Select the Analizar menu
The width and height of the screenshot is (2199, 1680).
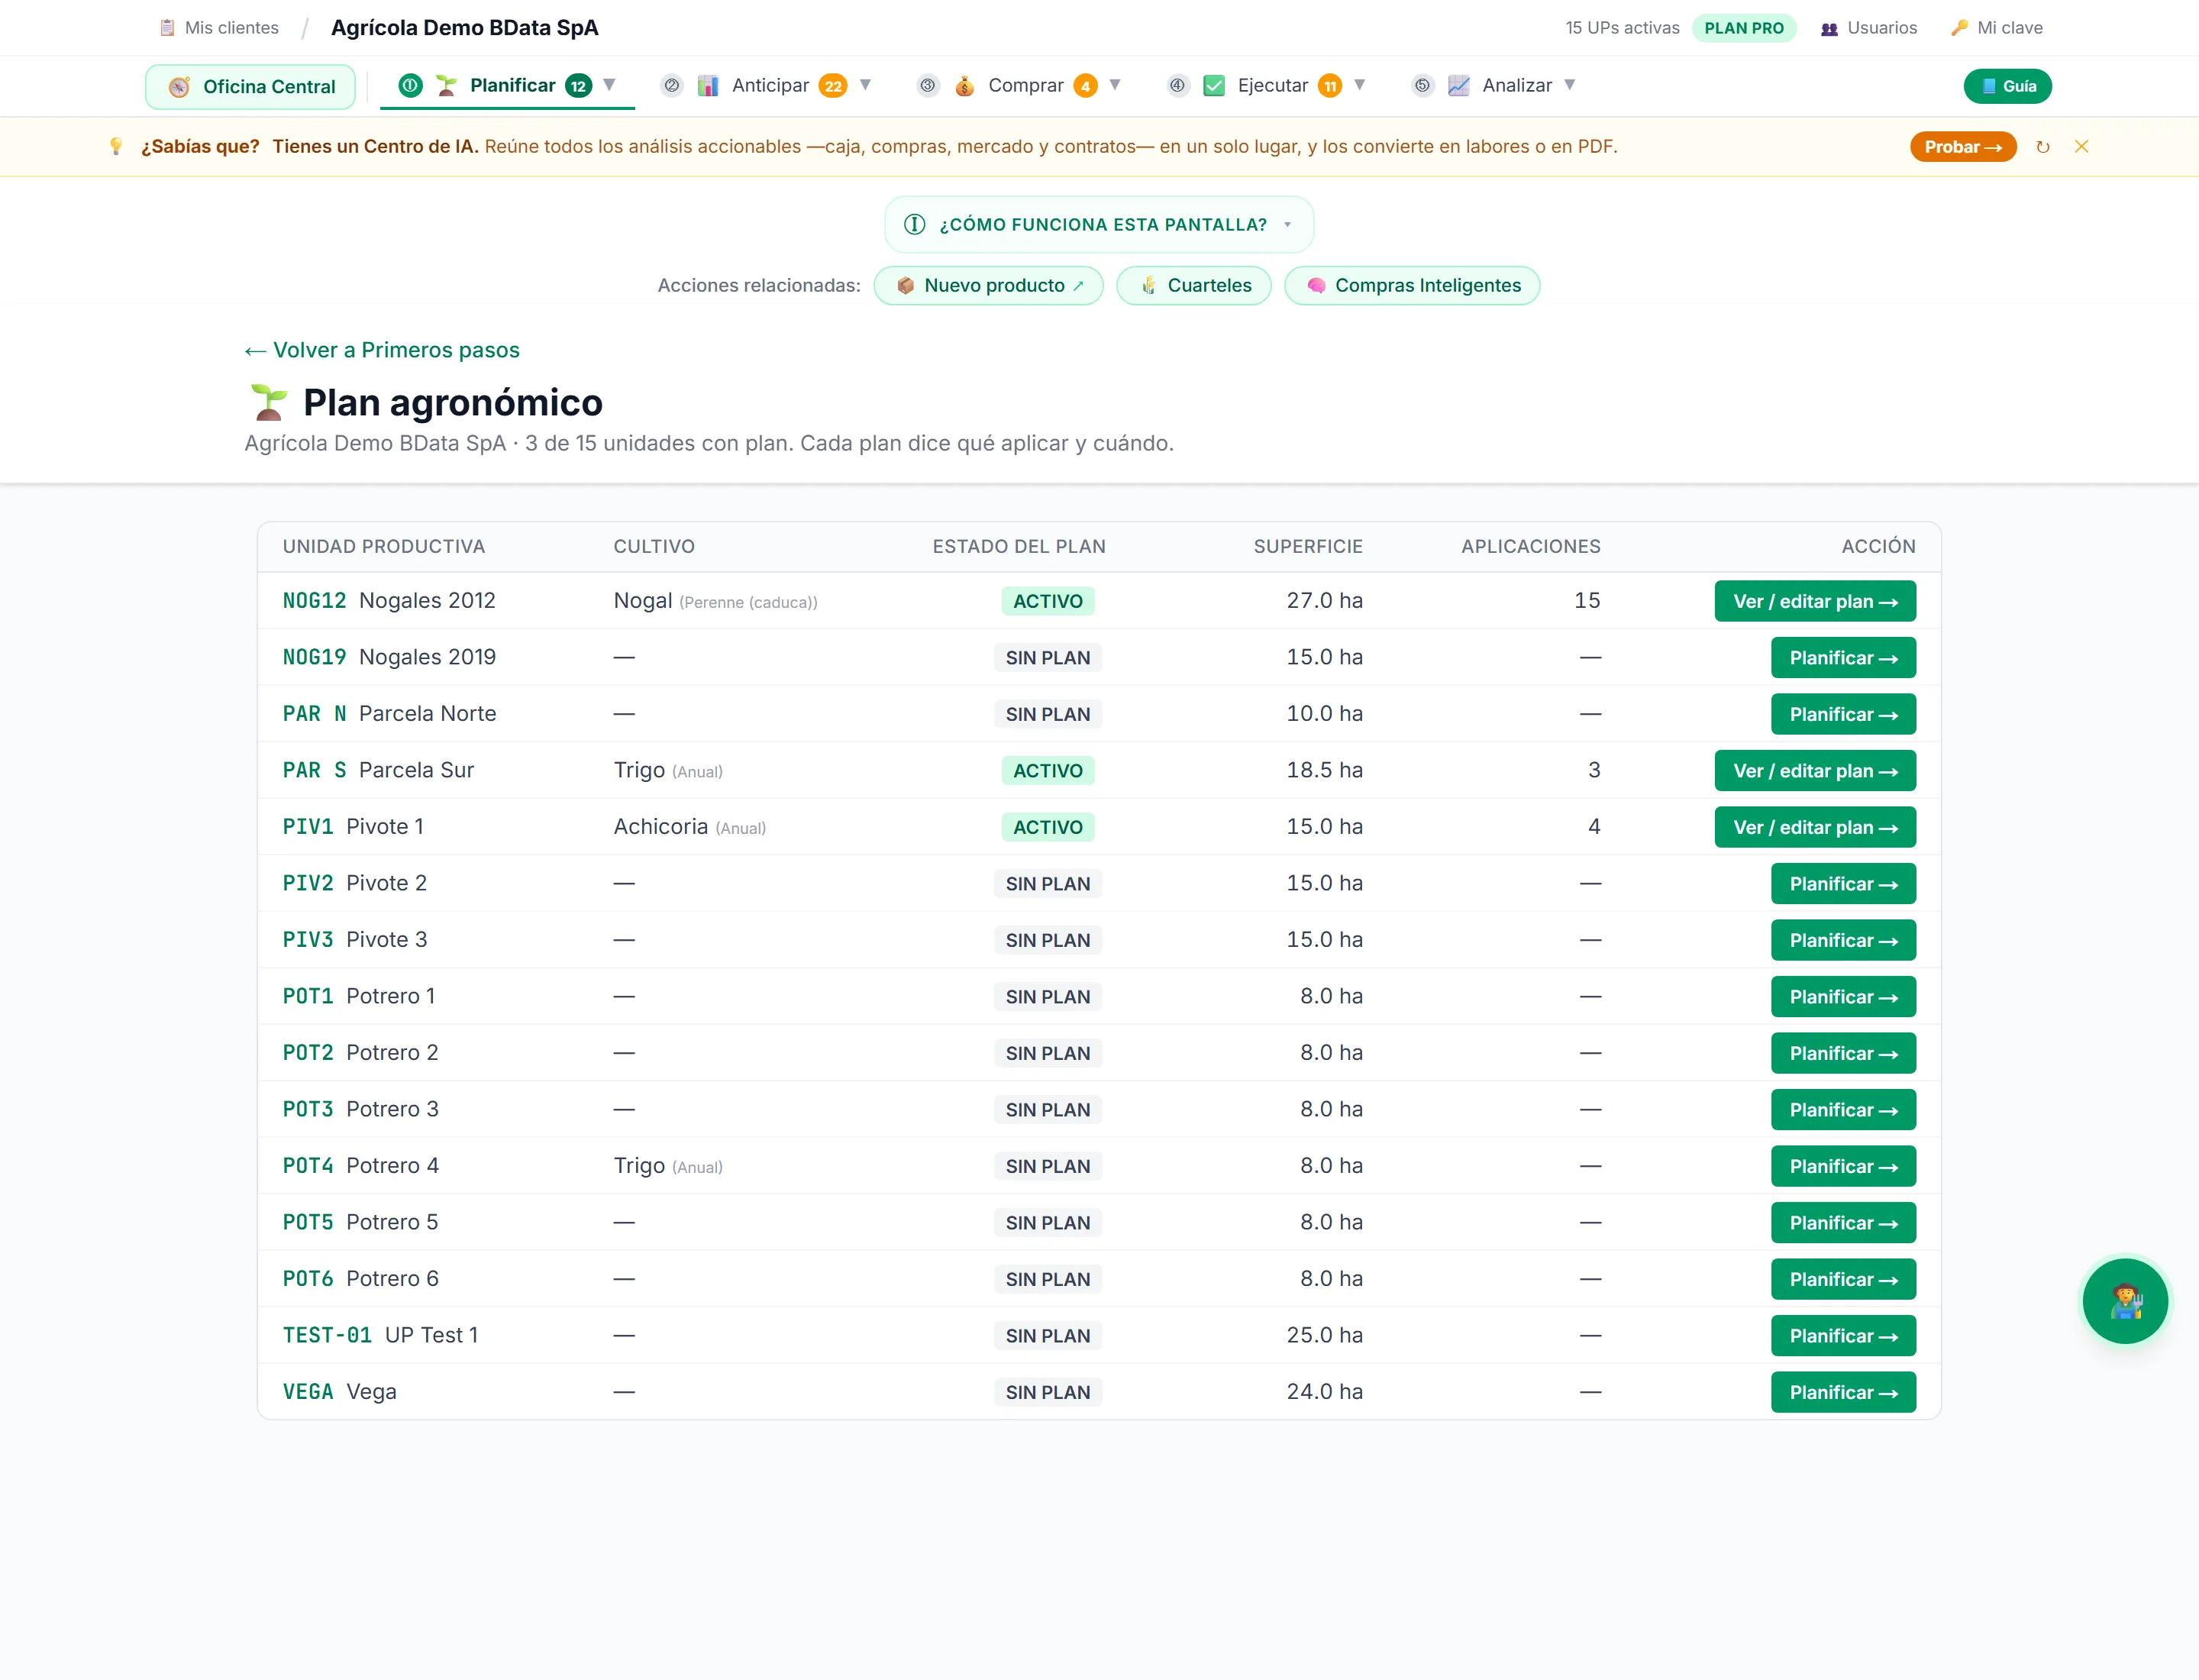click(1494, 86)
